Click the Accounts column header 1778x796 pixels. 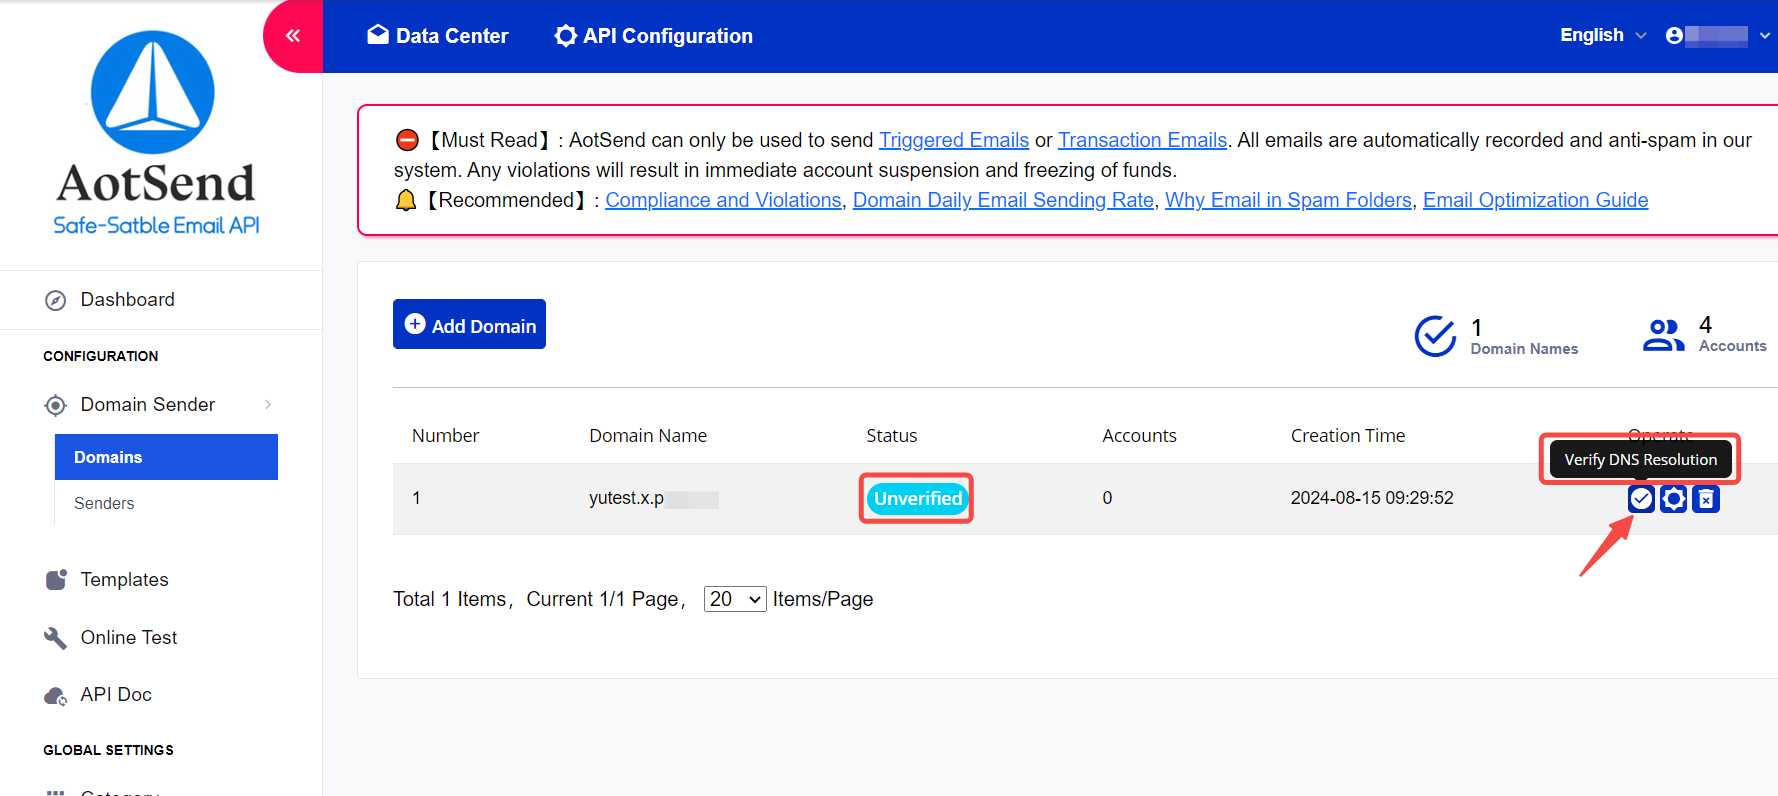pos(1139,436)
